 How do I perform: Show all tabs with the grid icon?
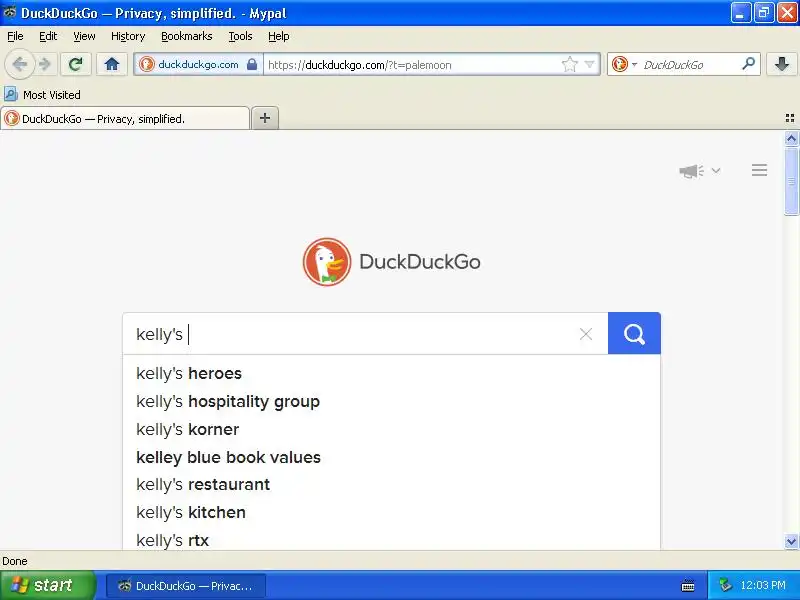[790, 118]
